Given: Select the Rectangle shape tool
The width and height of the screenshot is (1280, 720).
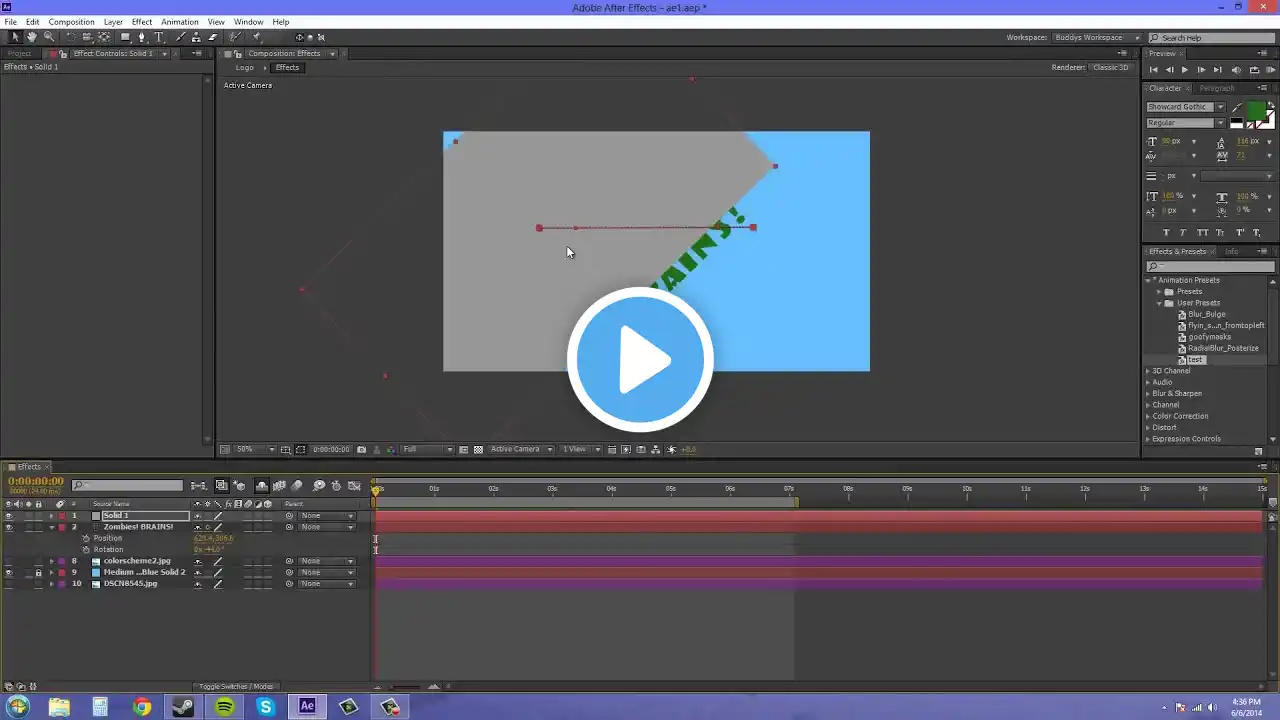Looking at the screenshot, I should (x=125, y=37).
